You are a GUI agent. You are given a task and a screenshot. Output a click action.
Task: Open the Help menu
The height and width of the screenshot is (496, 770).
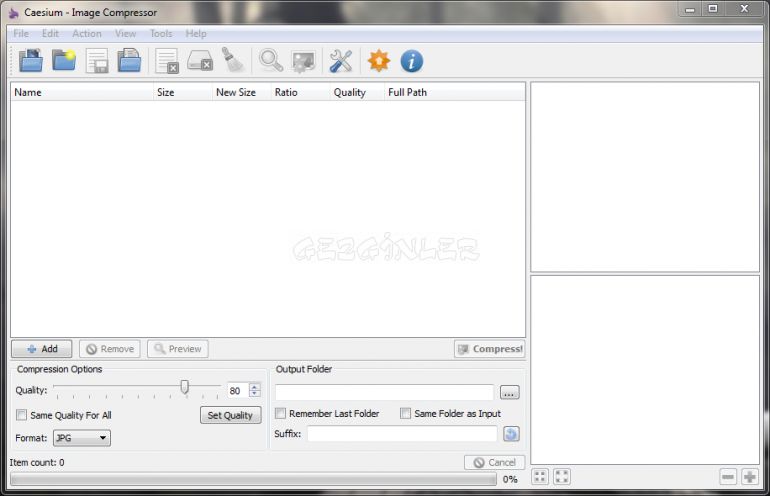[x=196, y=33]
